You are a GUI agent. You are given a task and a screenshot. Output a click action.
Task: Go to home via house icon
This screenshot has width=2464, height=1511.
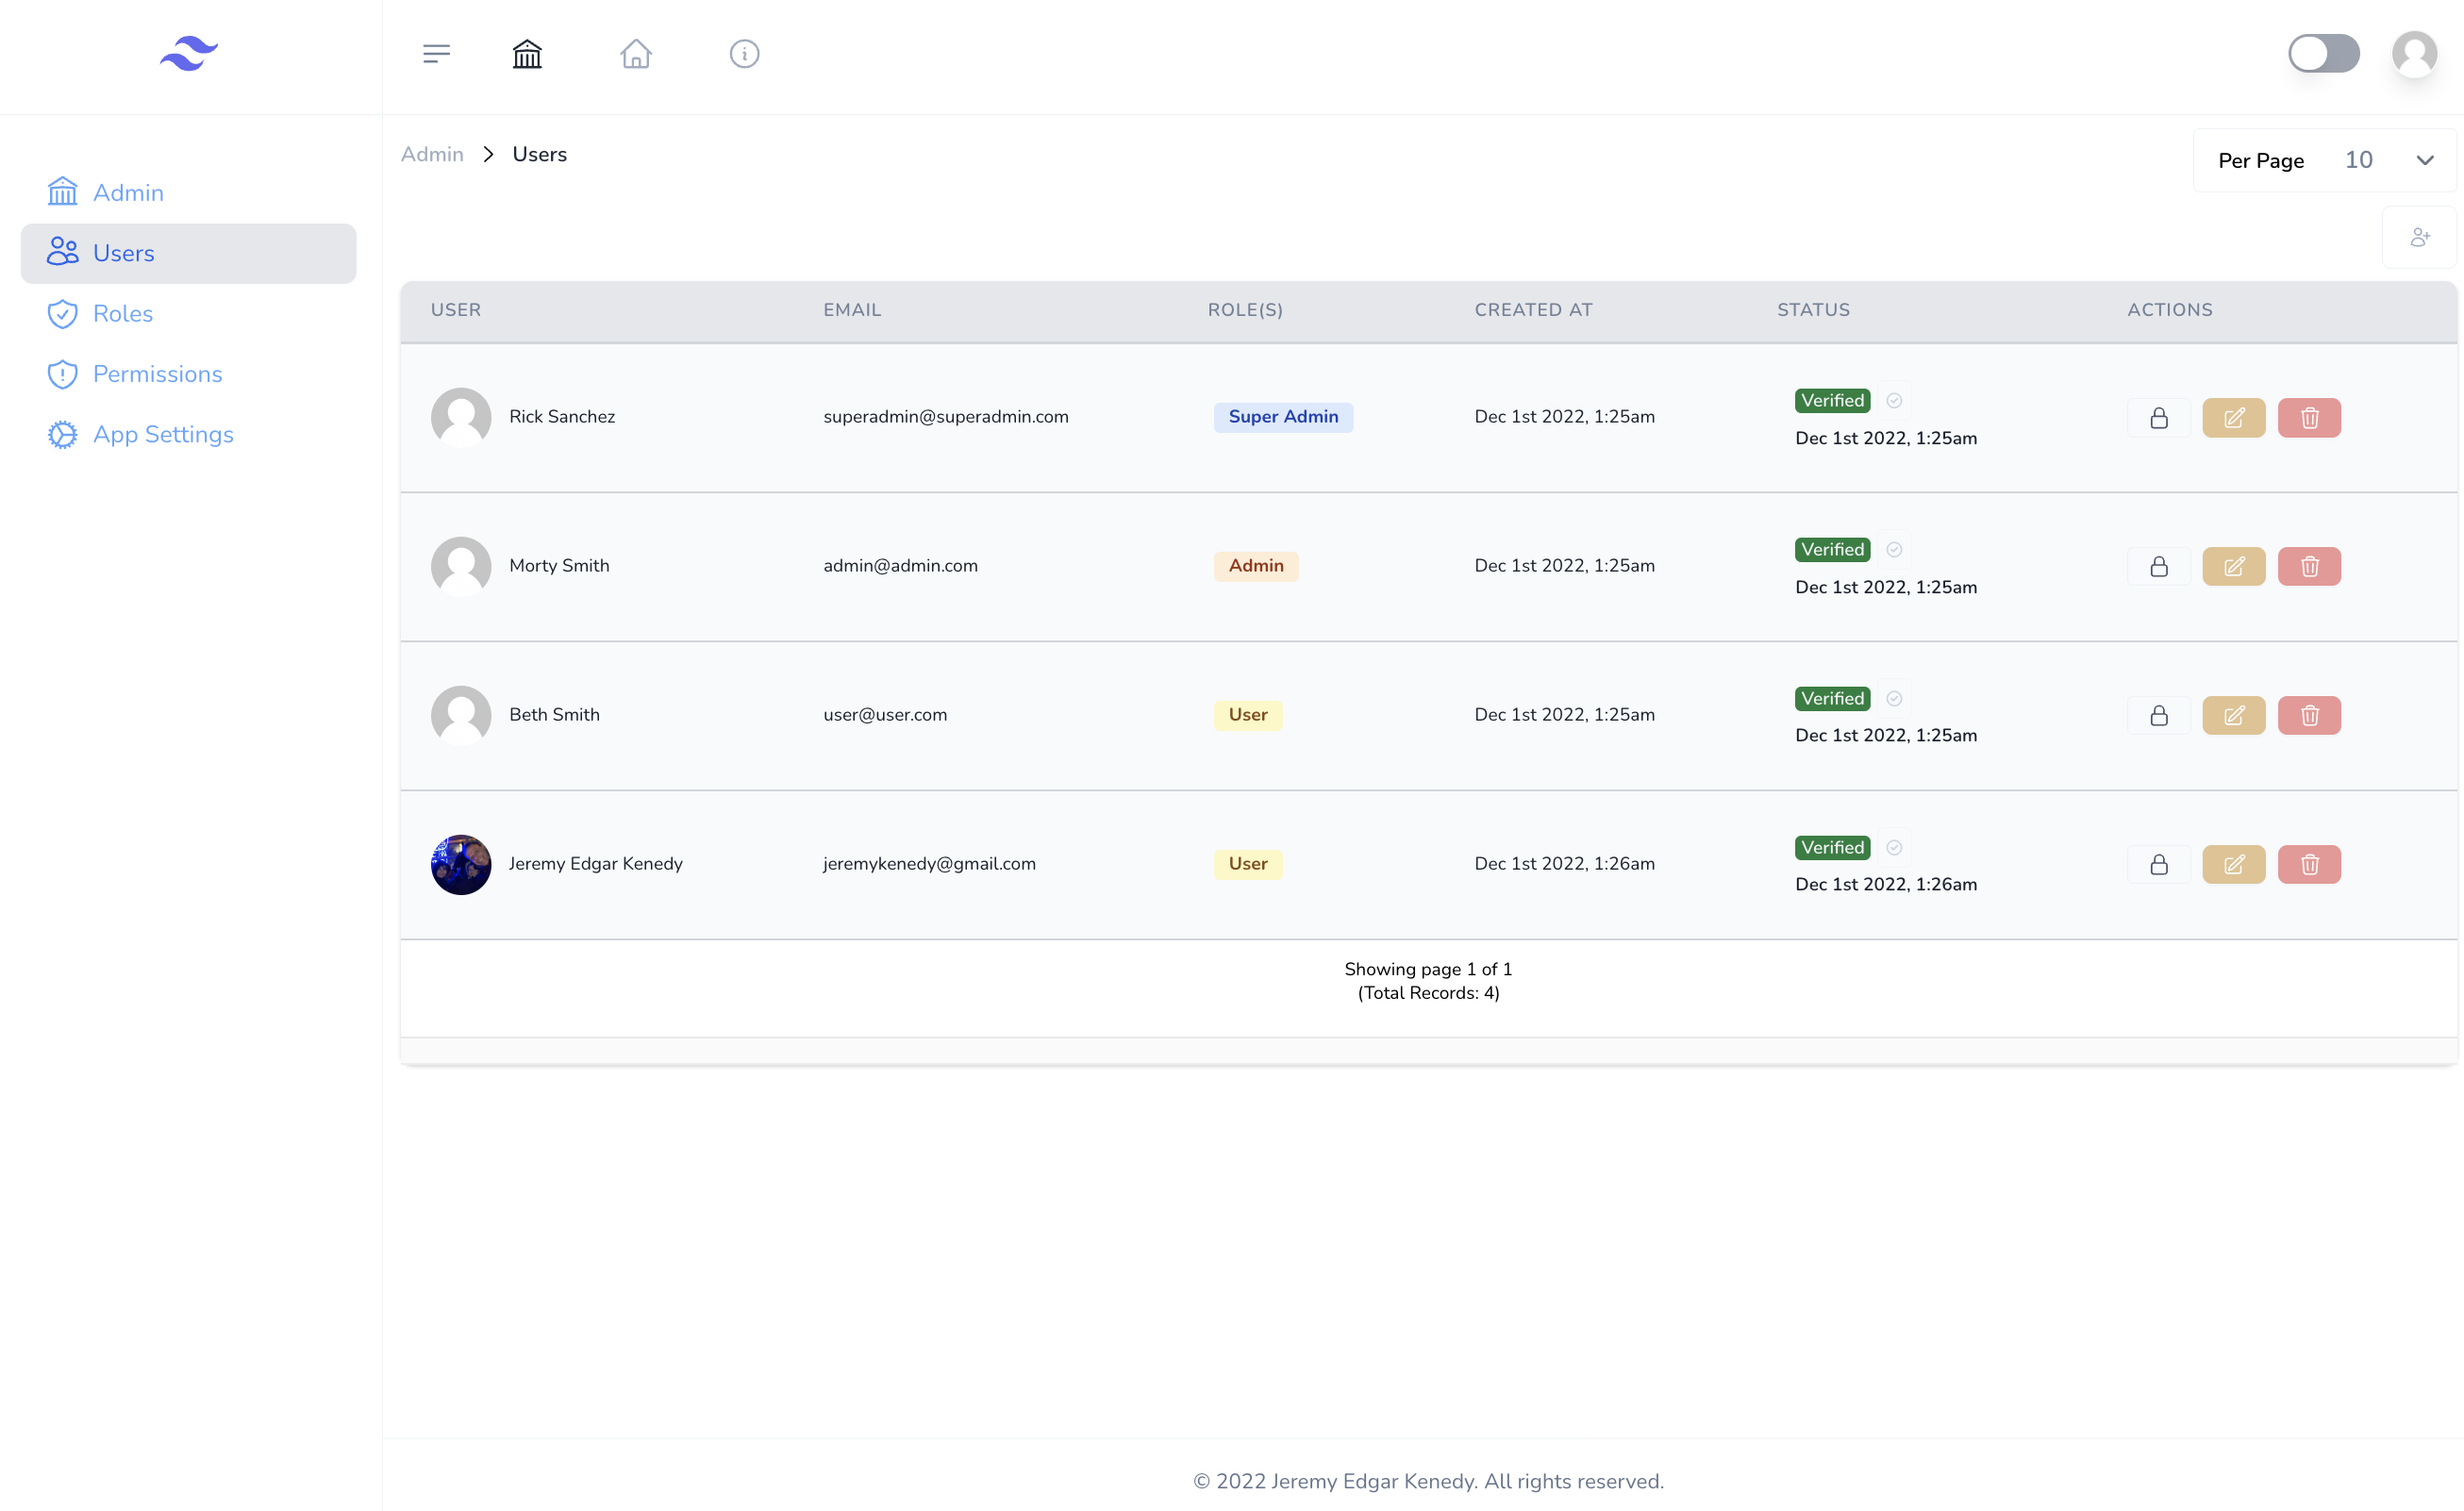pos(636,54)
